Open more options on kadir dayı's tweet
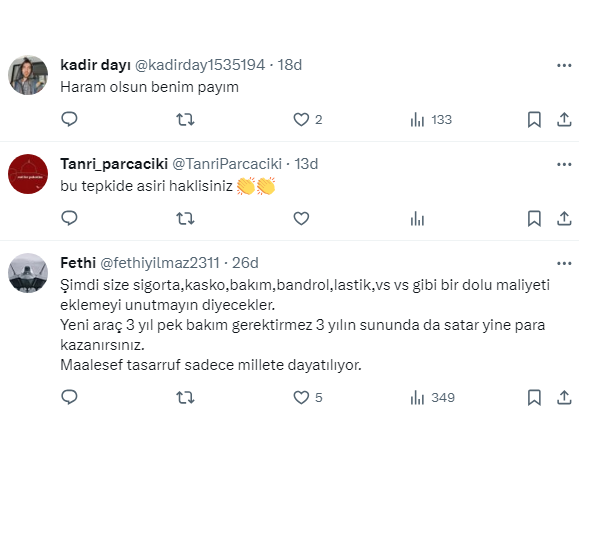 [564, 65]
